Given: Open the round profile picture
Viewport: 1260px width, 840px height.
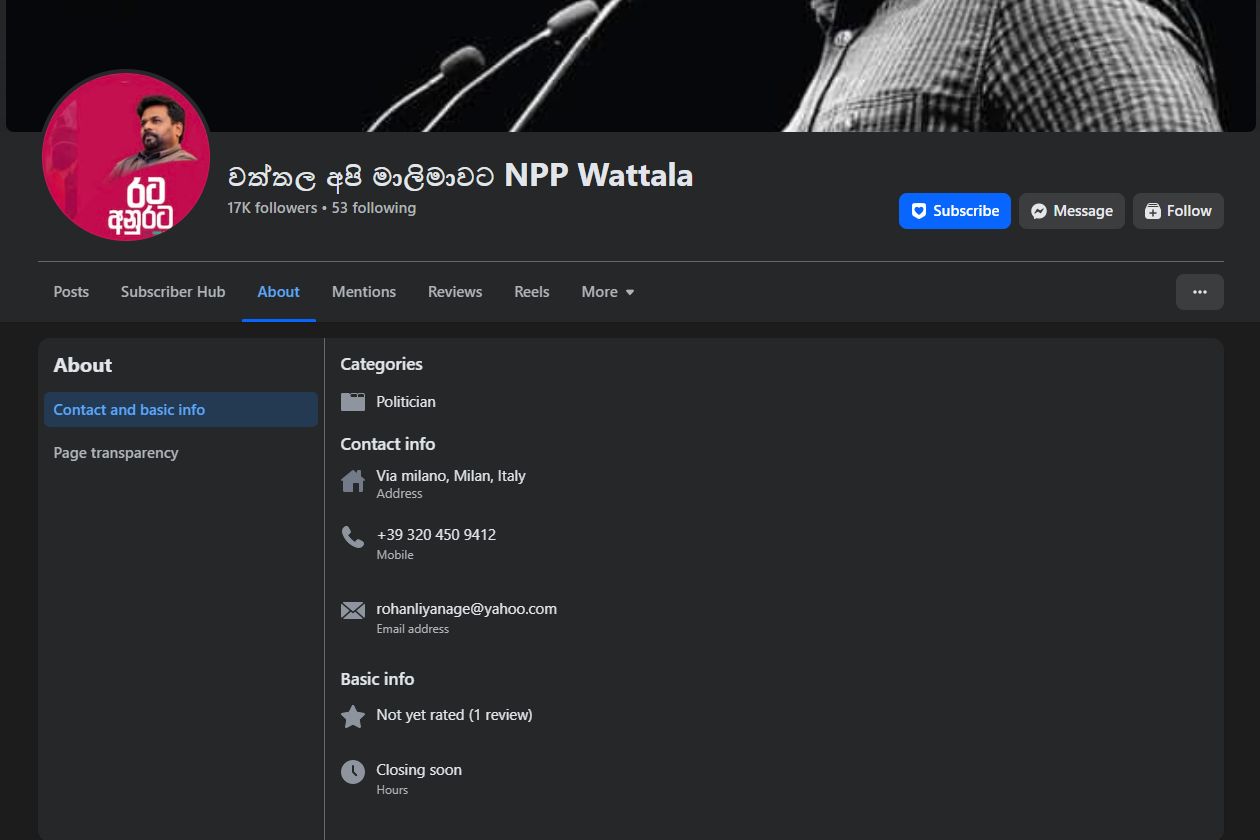Looking at the screenshot, I should coord(126,156).
